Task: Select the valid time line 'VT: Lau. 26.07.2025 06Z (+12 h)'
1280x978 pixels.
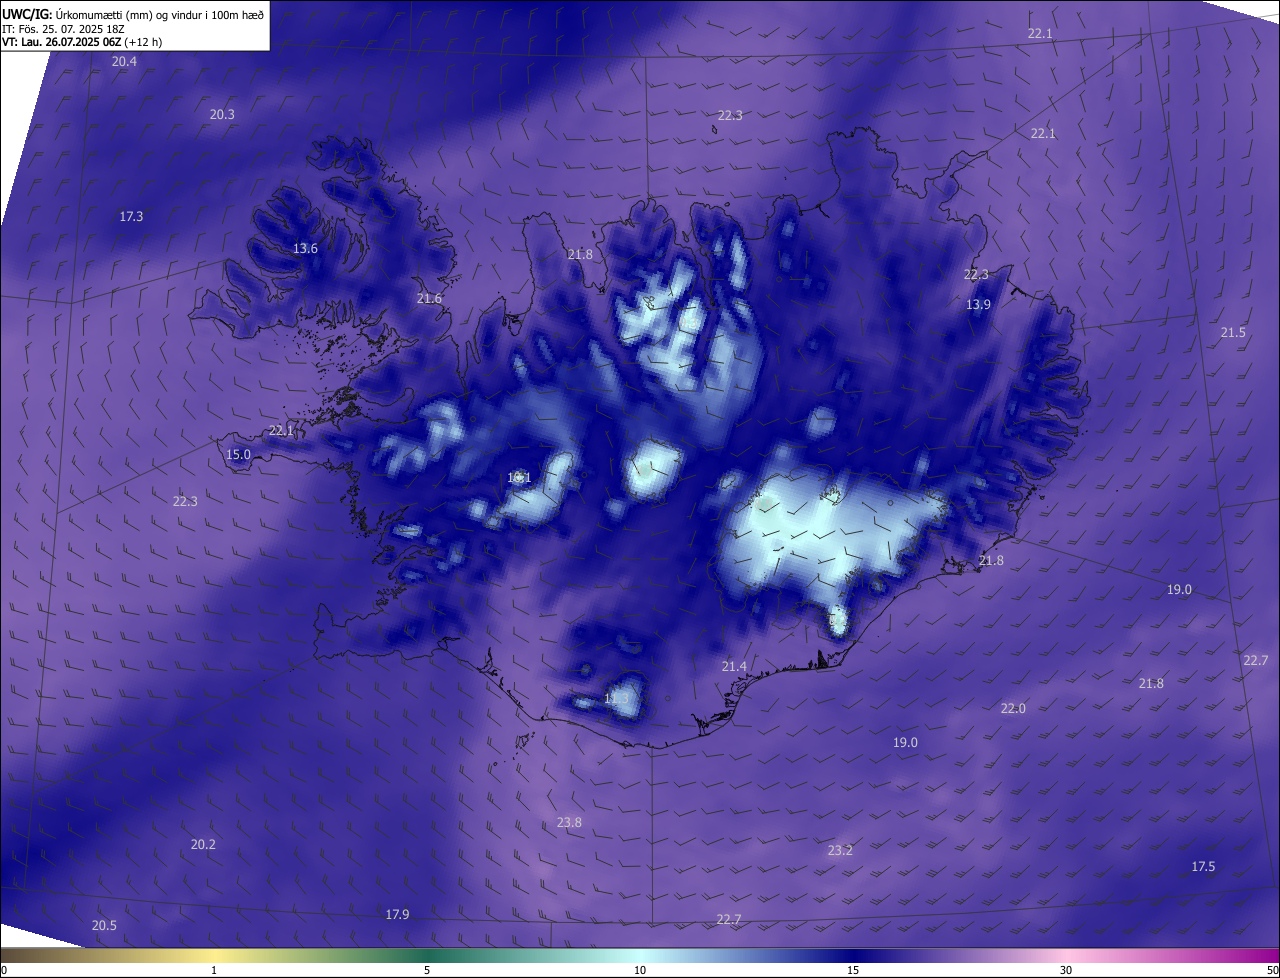Action: (x=82, y=42)
